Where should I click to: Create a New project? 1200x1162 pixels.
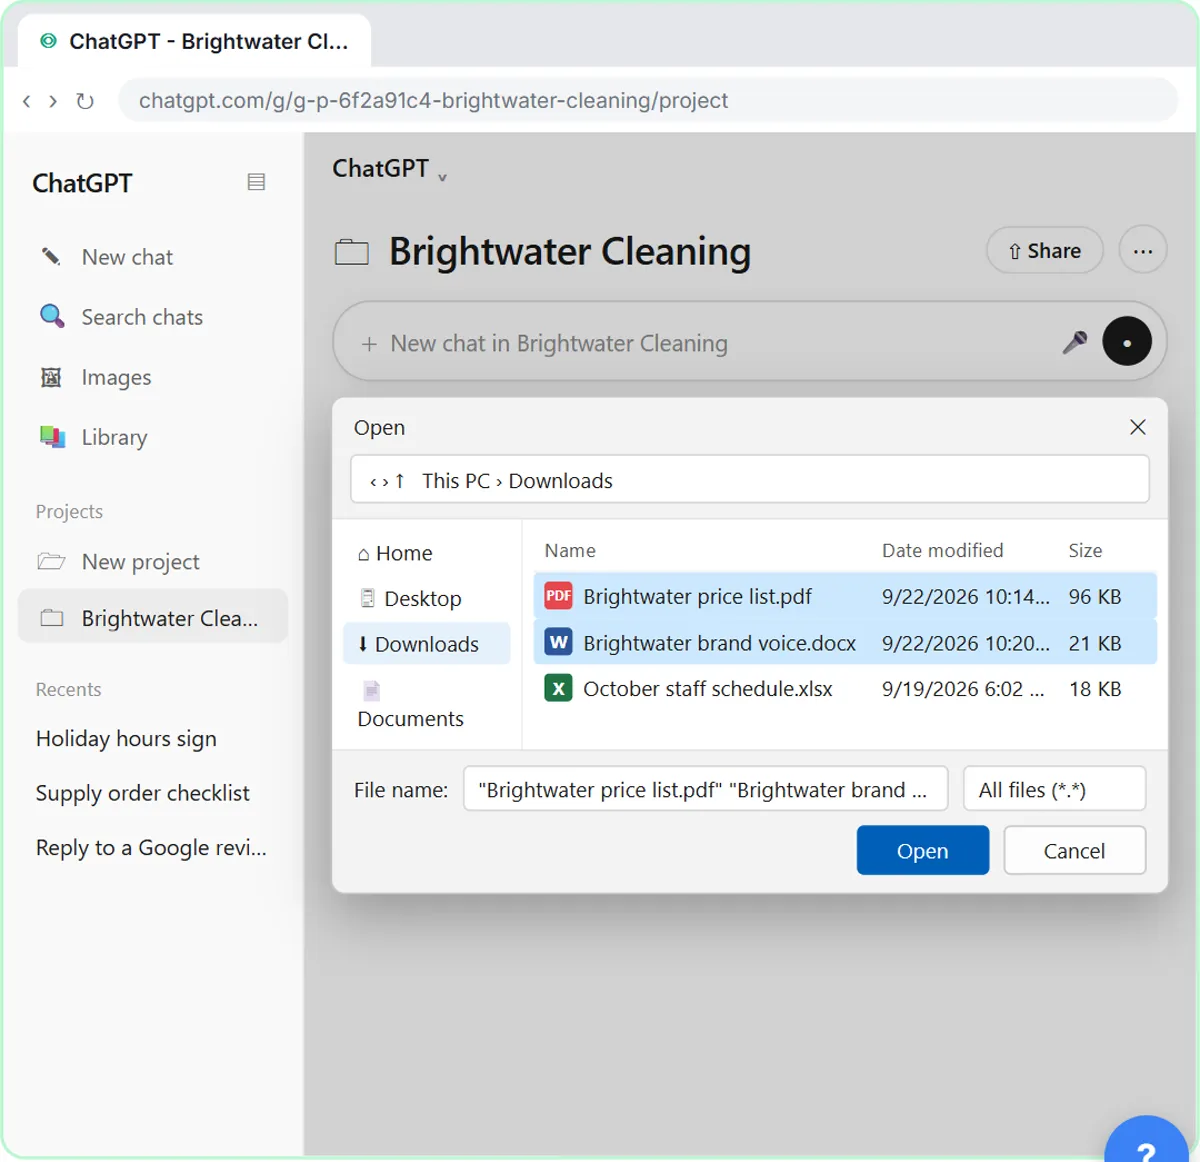click(x=140, y=561)
